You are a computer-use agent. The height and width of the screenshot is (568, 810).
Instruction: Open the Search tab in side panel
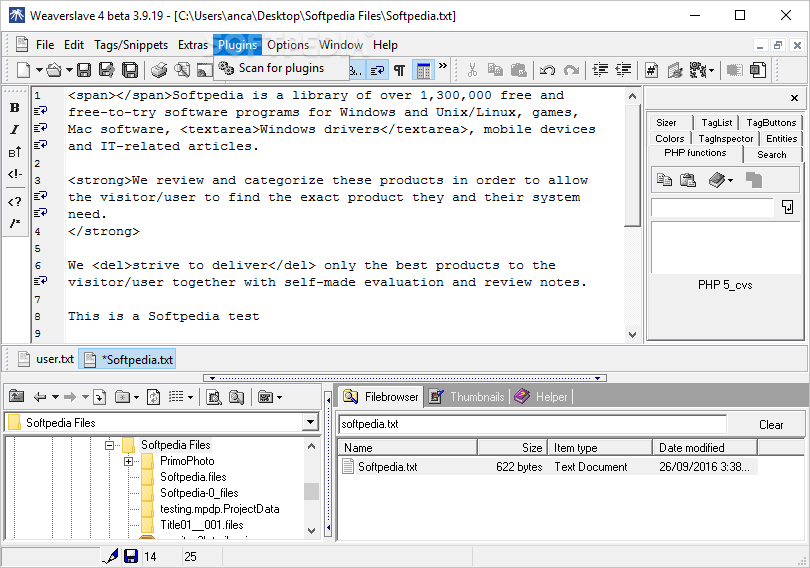[772, 154]
